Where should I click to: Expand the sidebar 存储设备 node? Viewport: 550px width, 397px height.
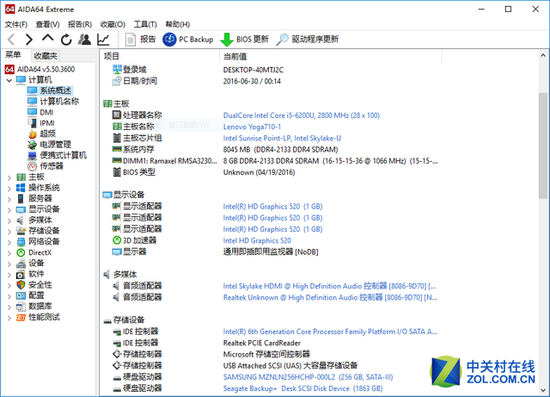(9, 231)
